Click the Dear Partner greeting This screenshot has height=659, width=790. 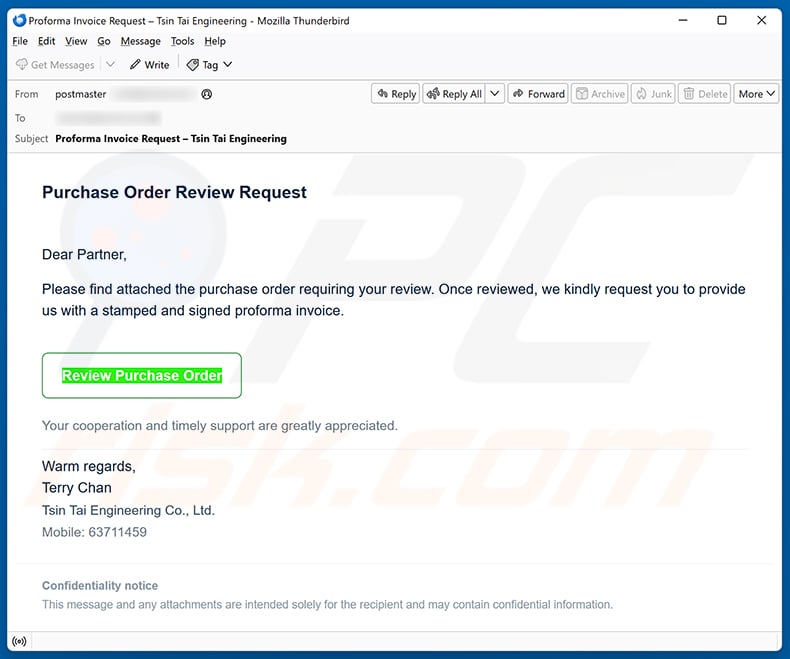click(x=84, y=254)
